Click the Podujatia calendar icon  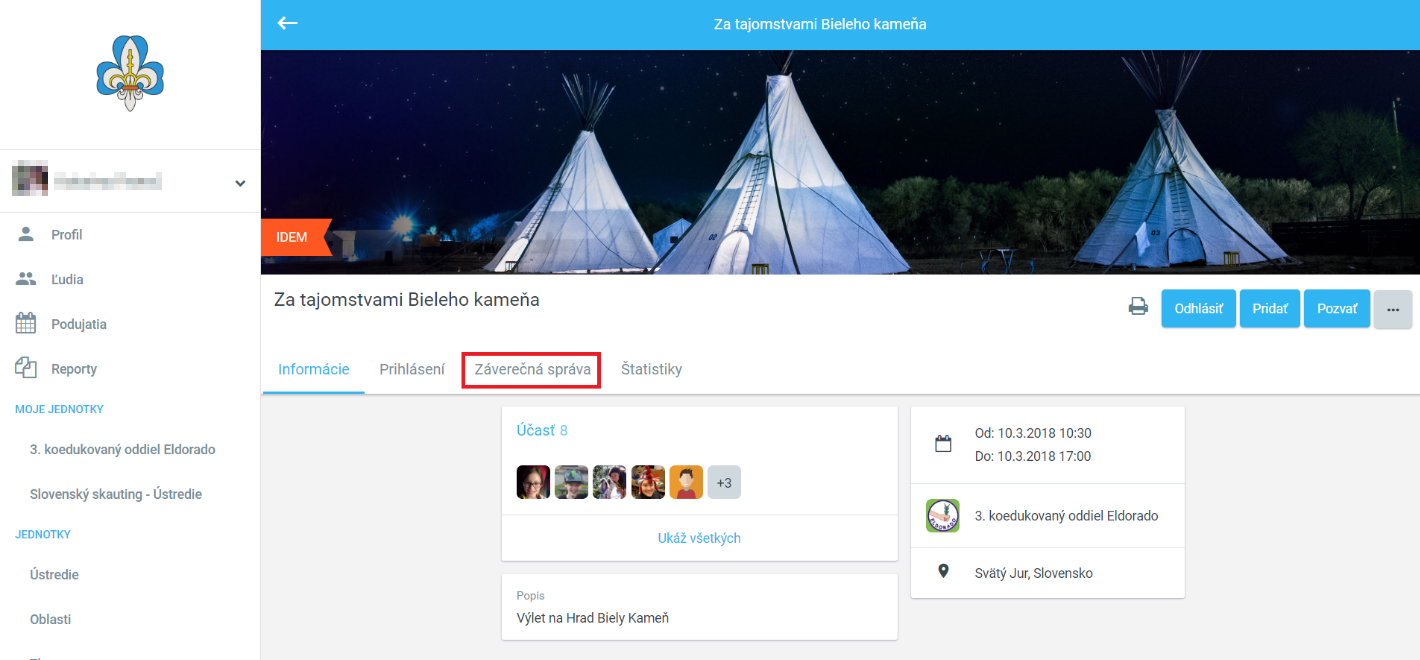coord(26,324)
